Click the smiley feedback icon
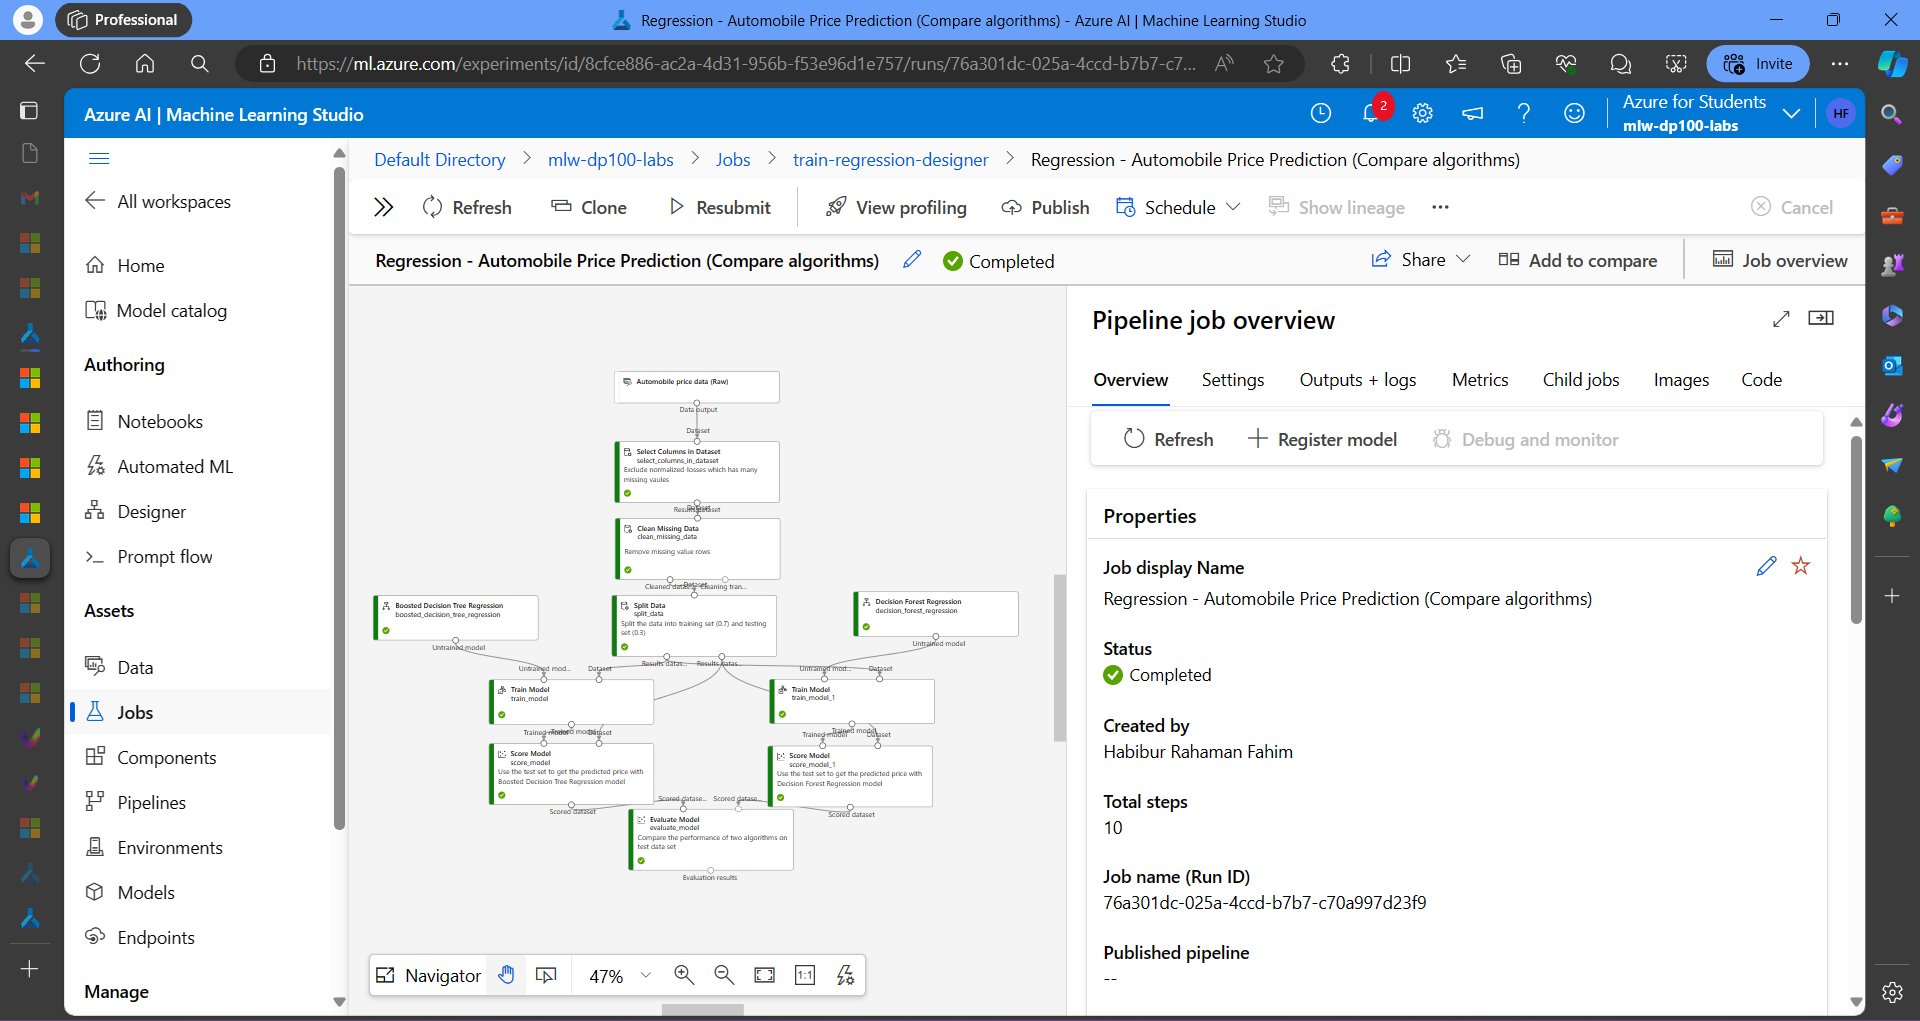Viewport: 1920px width, 1021px height. (1574, 113)
